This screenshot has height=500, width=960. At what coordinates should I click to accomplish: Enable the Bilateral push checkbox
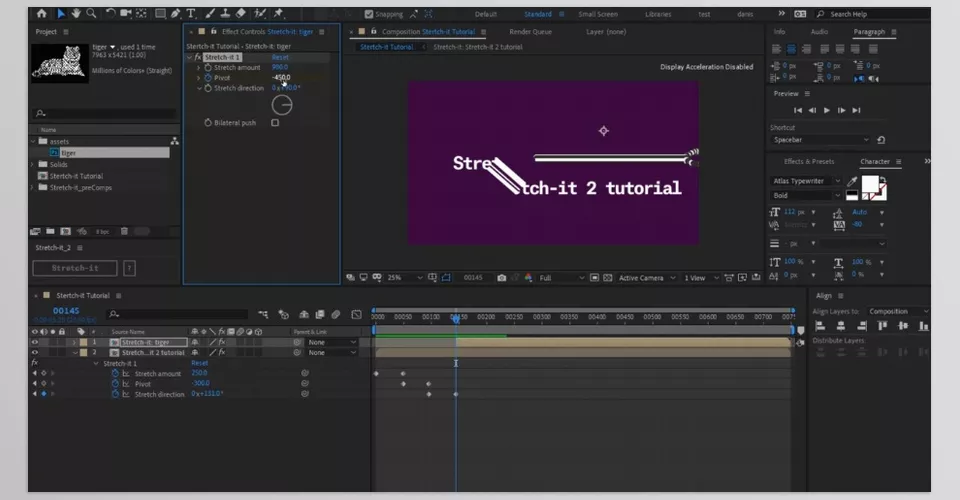pos(275,123)
